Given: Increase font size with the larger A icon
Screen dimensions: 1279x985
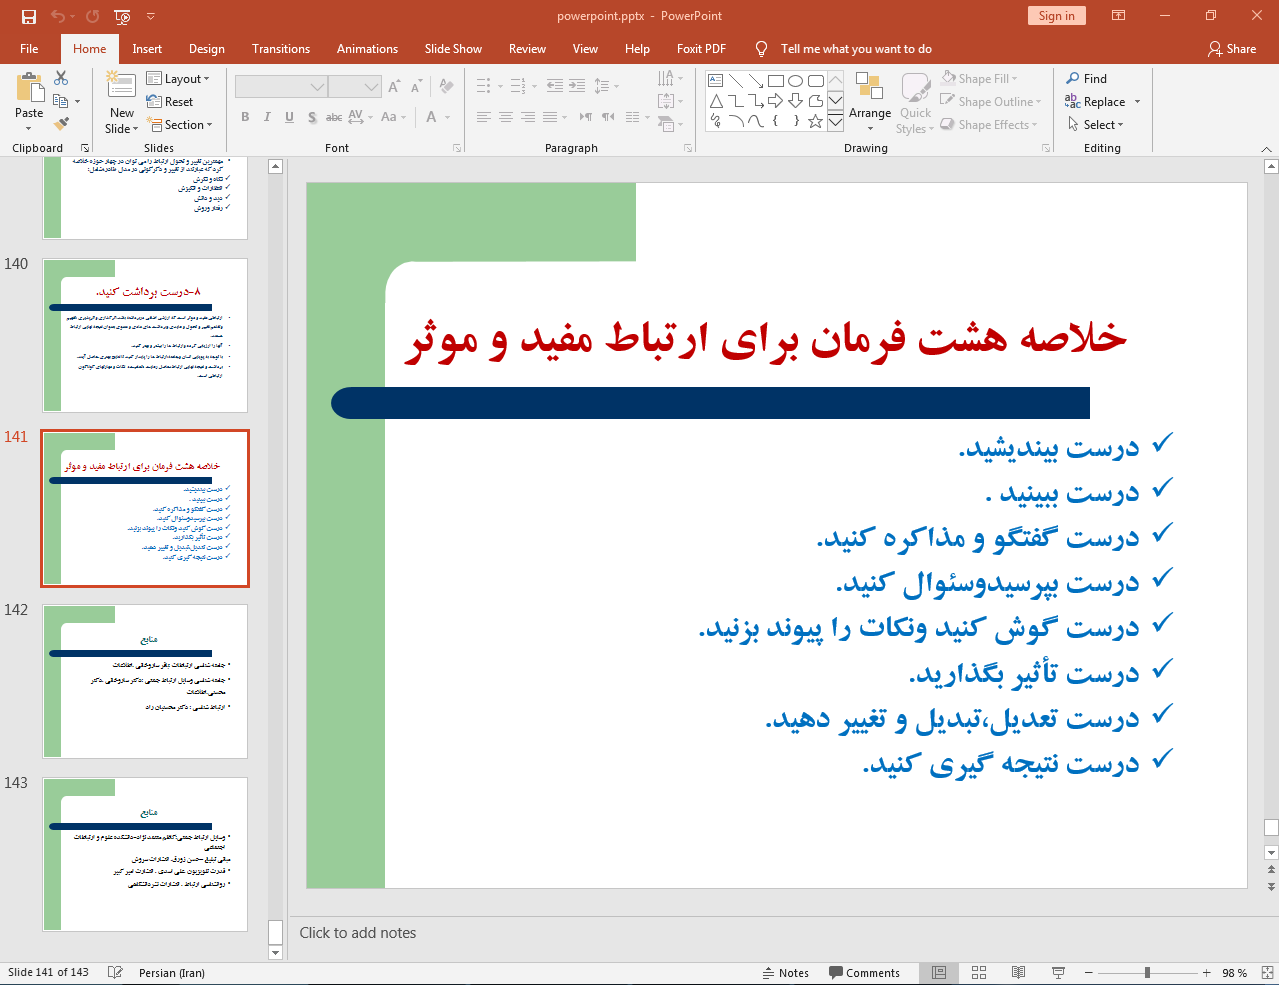Looking at the screenshot, I should [x=394, y=87].
